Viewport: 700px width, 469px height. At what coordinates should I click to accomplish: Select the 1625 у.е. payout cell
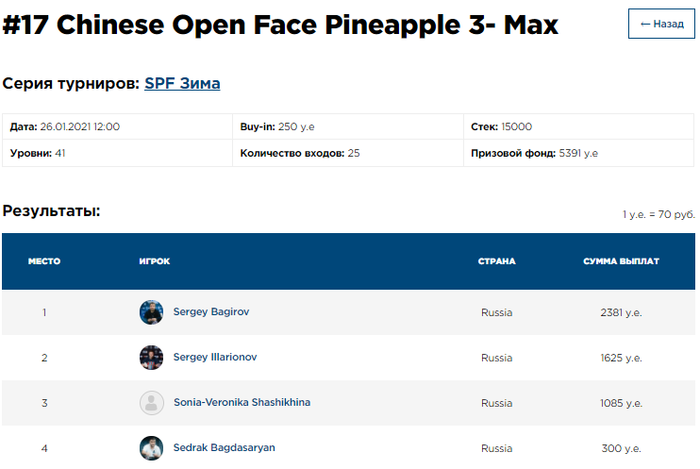(x=621, y=358)
